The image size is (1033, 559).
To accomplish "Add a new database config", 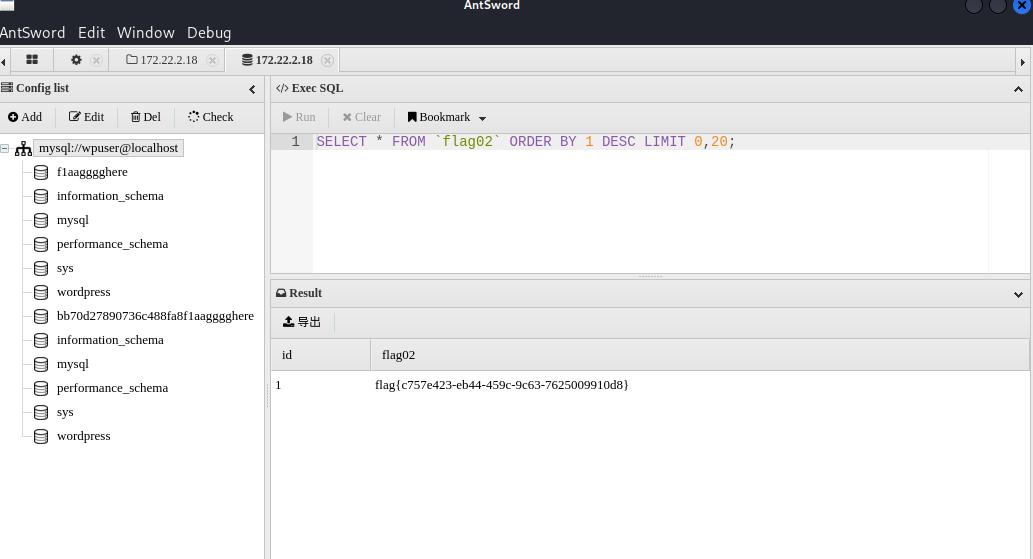I will point(25,117).
